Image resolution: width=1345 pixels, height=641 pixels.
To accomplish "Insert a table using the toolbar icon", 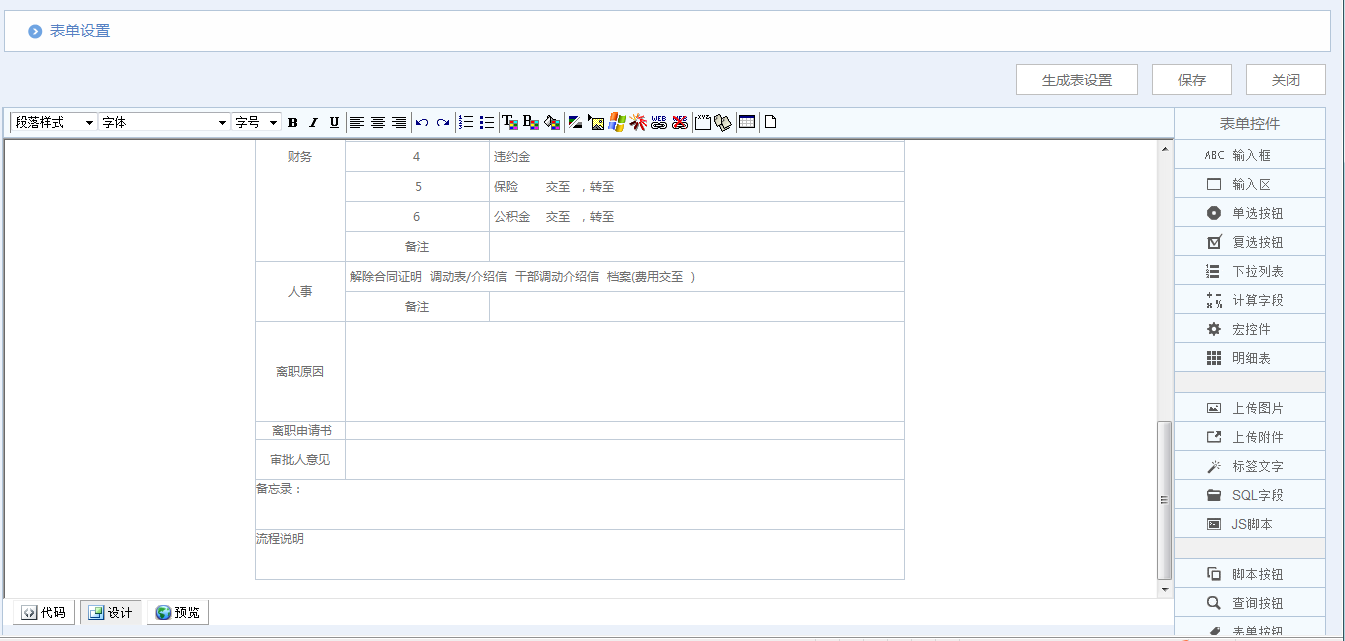I will [745, 121].
